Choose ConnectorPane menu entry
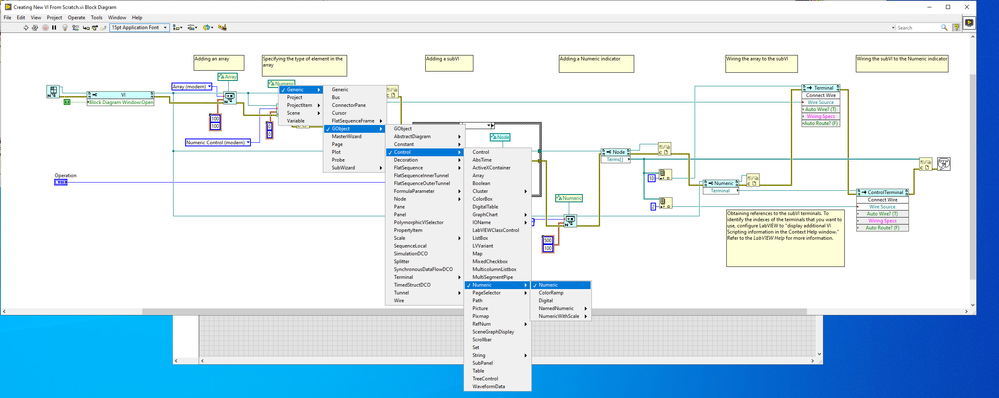This screenshot has height=398, width=999. coord(355,105)
